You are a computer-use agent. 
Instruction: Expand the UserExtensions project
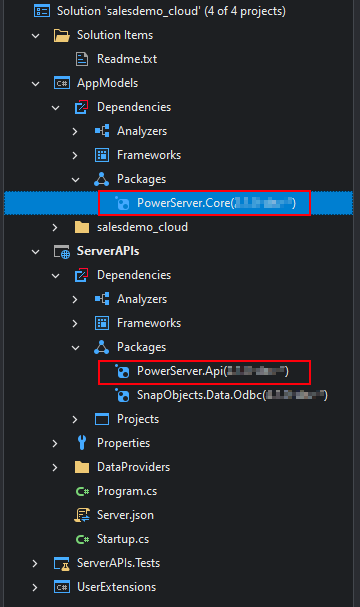point(35,587)
